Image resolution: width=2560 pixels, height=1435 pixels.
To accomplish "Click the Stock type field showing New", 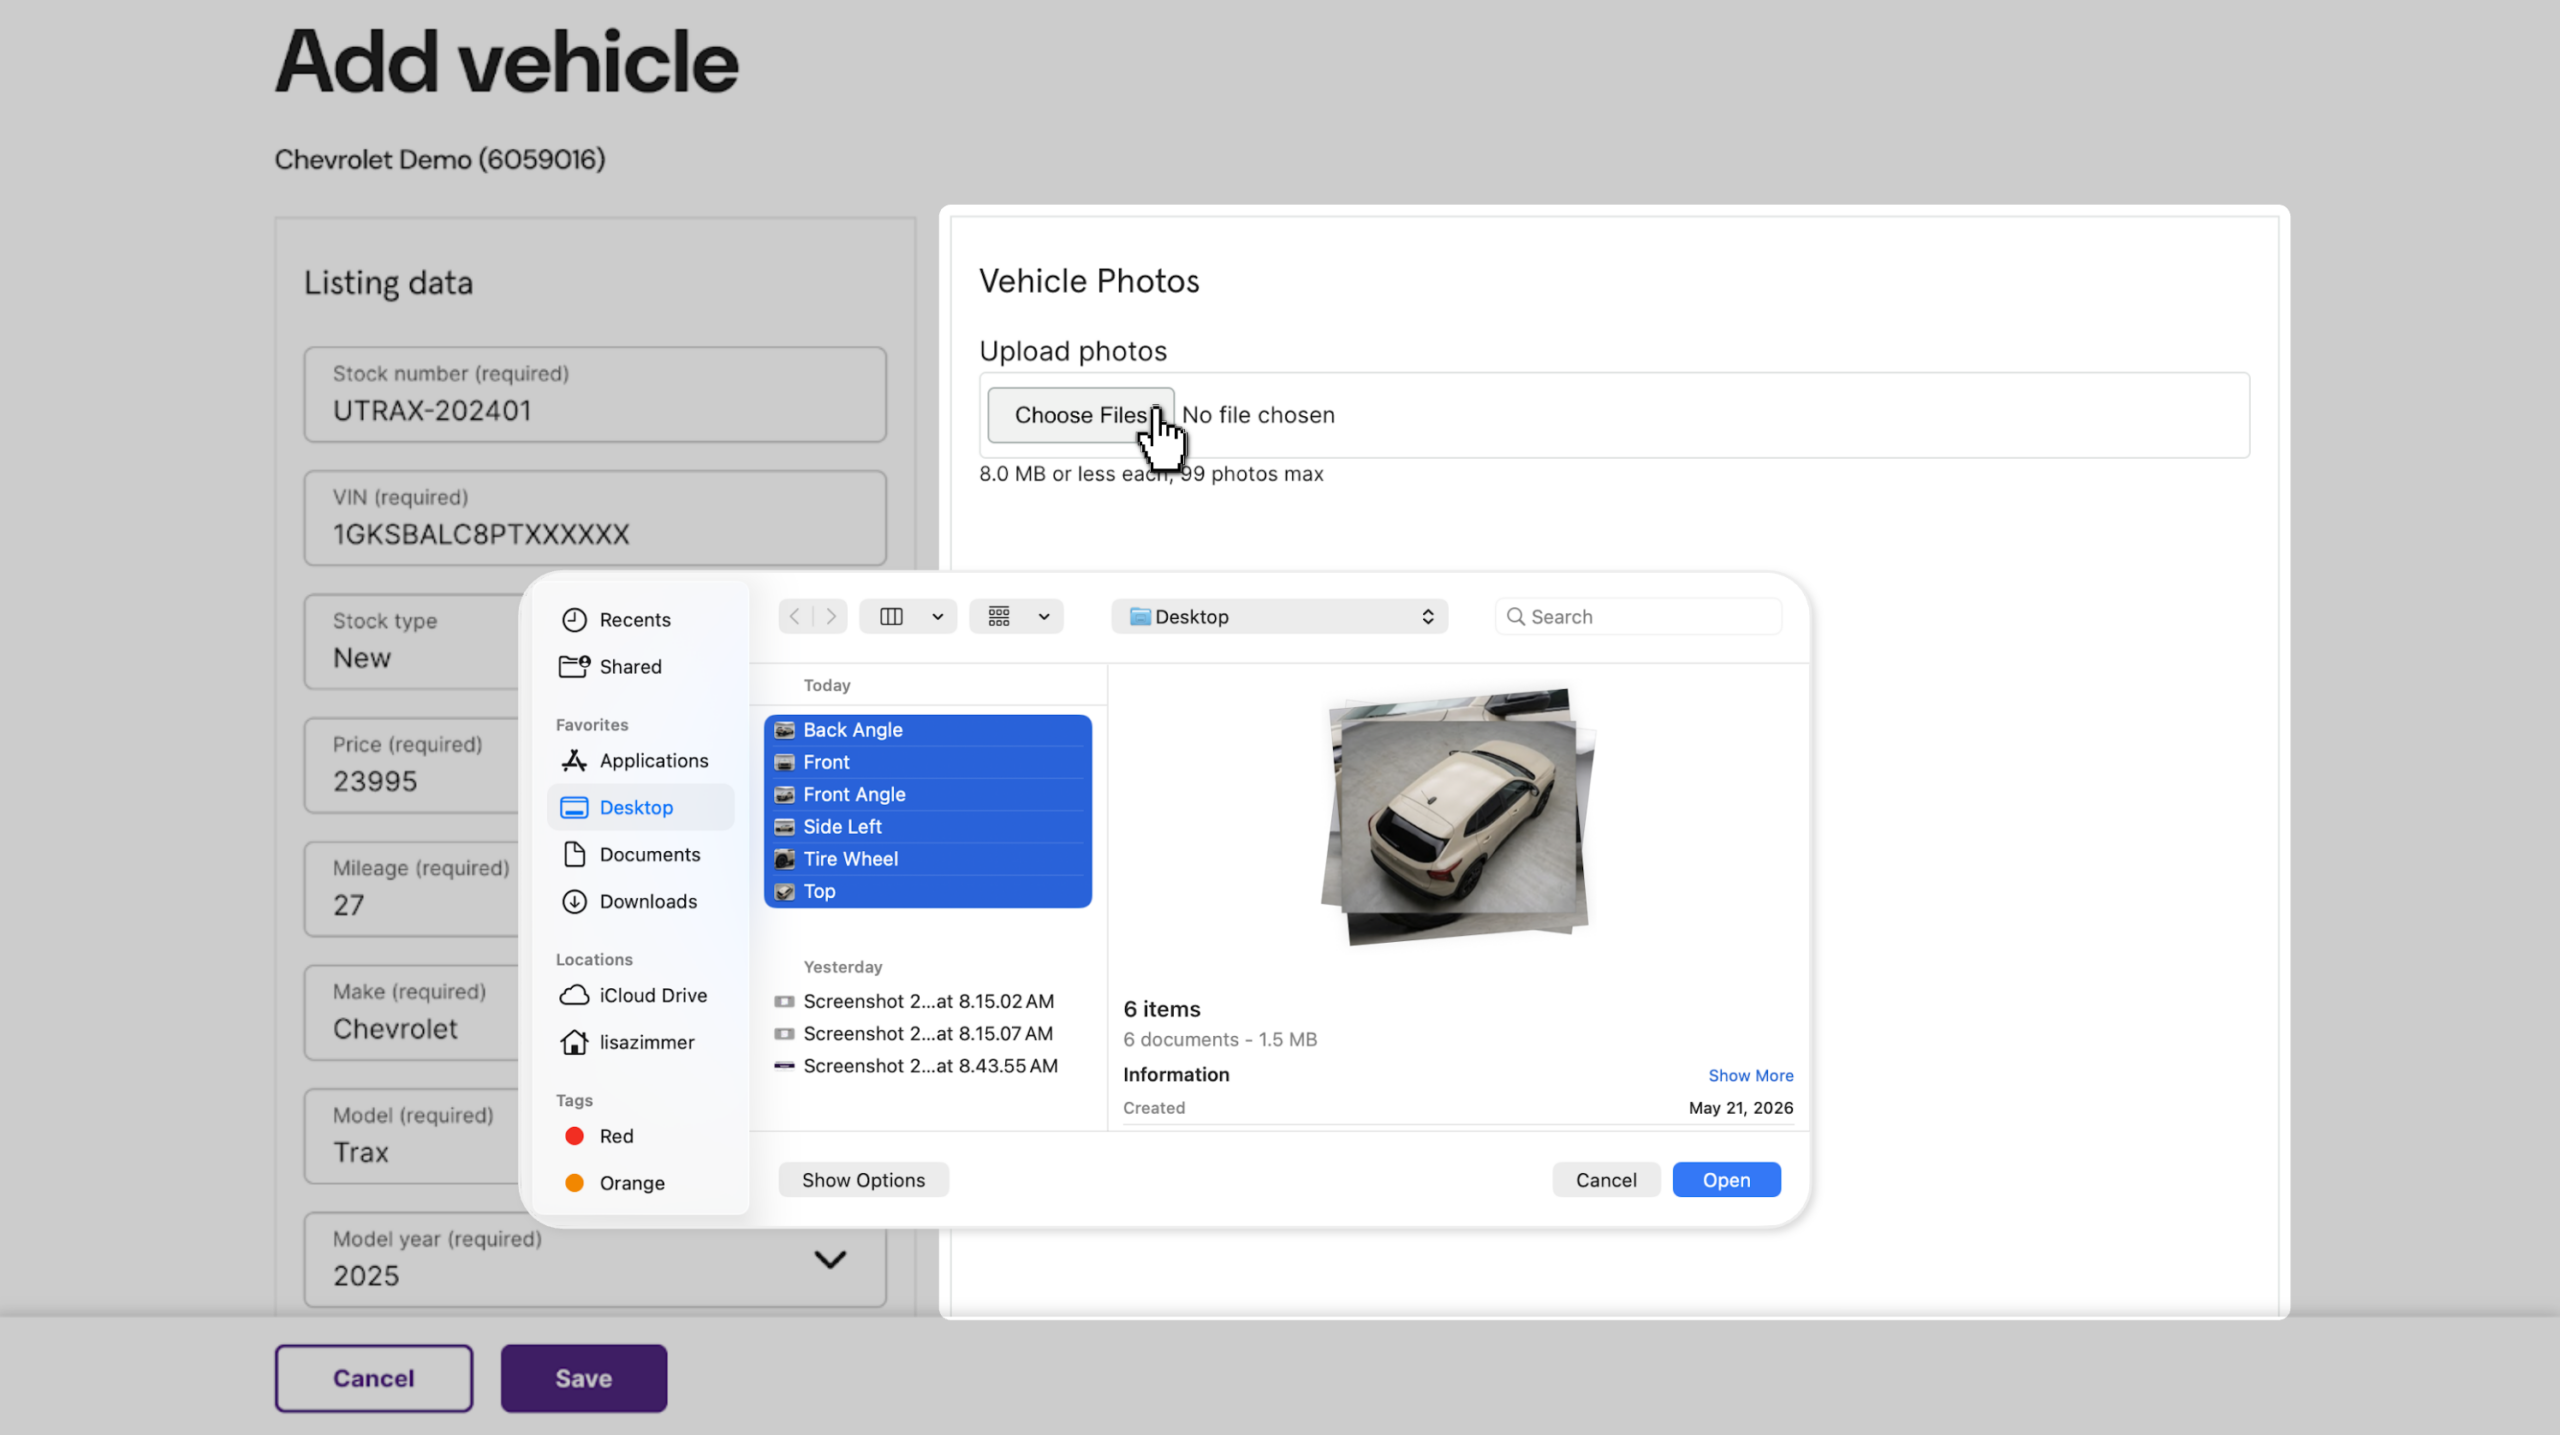I will 412,641.
